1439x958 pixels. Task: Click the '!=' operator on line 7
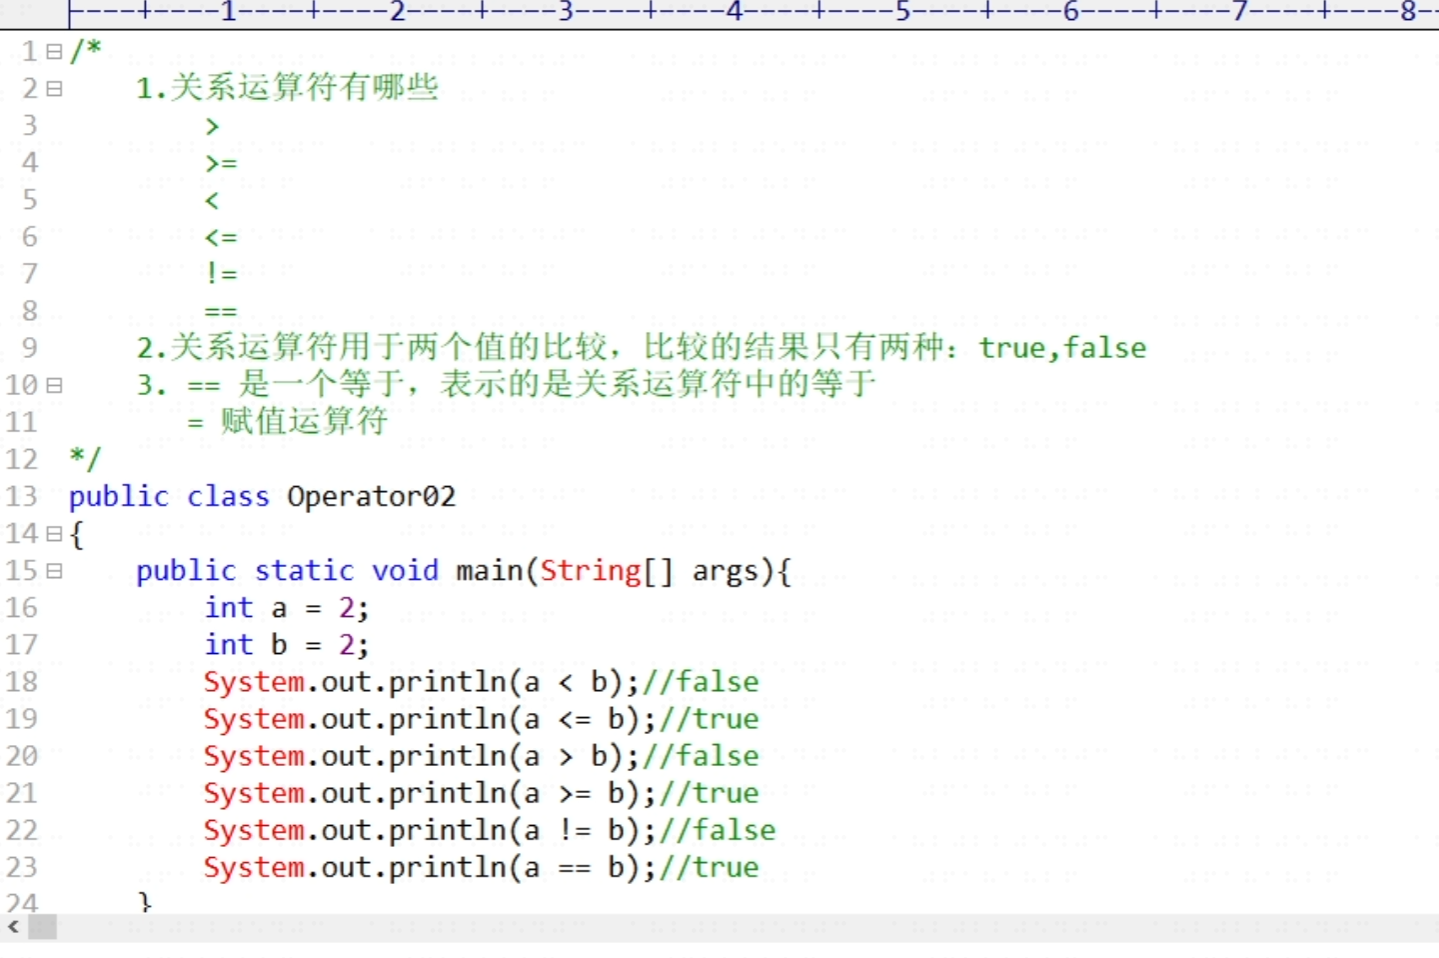click(x=221, y=273)
